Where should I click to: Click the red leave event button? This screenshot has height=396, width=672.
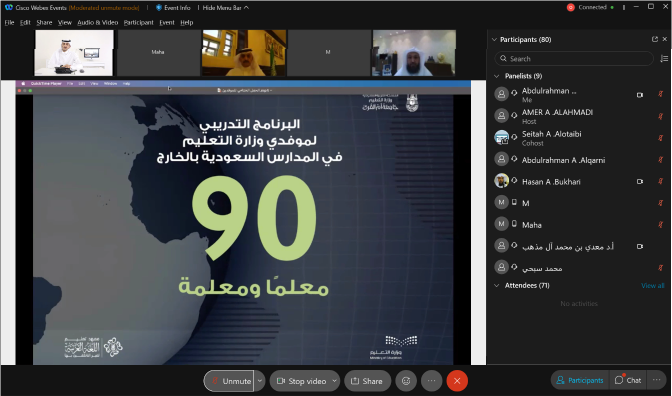(x=457, y=381)
